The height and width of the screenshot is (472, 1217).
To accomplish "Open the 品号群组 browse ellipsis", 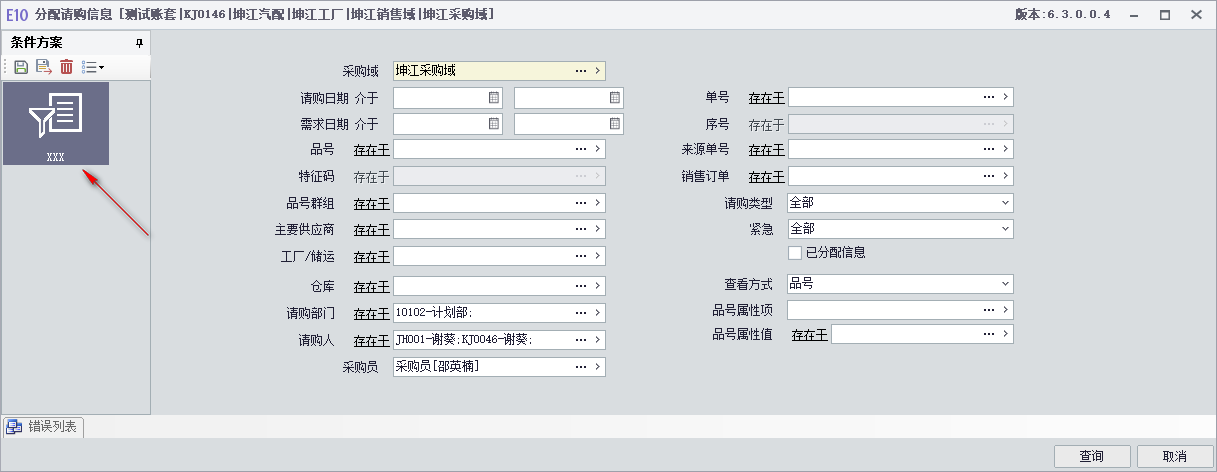I will [581, 203].
